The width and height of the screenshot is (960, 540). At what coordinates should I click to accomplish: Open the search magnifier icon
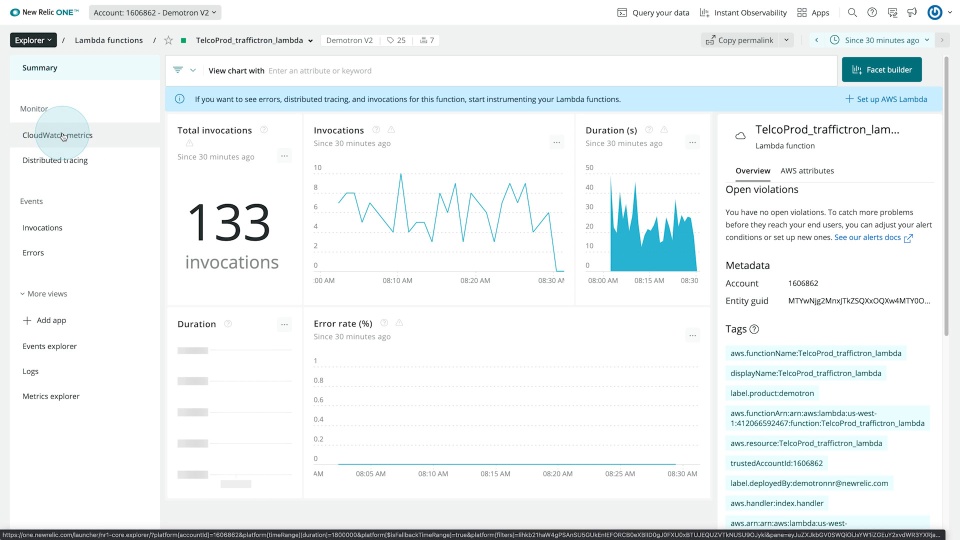[852, 12]
